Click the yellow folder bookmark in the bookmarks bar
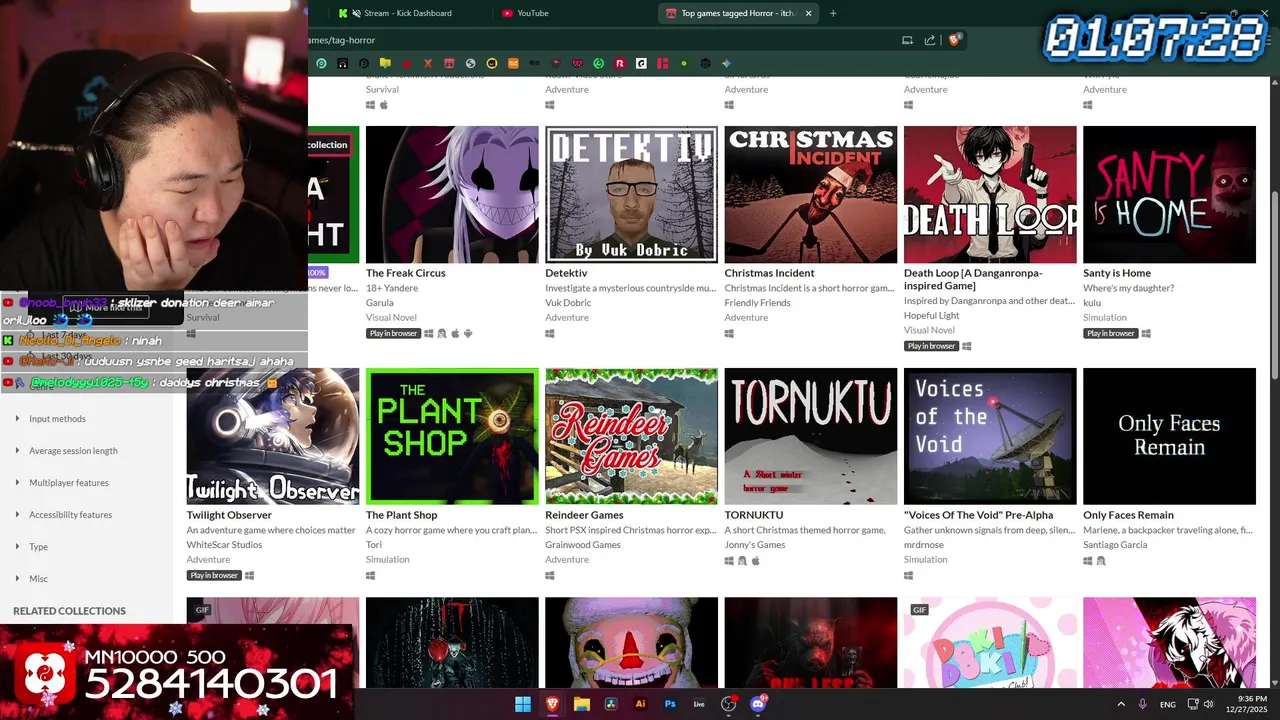 coord(385,63)
